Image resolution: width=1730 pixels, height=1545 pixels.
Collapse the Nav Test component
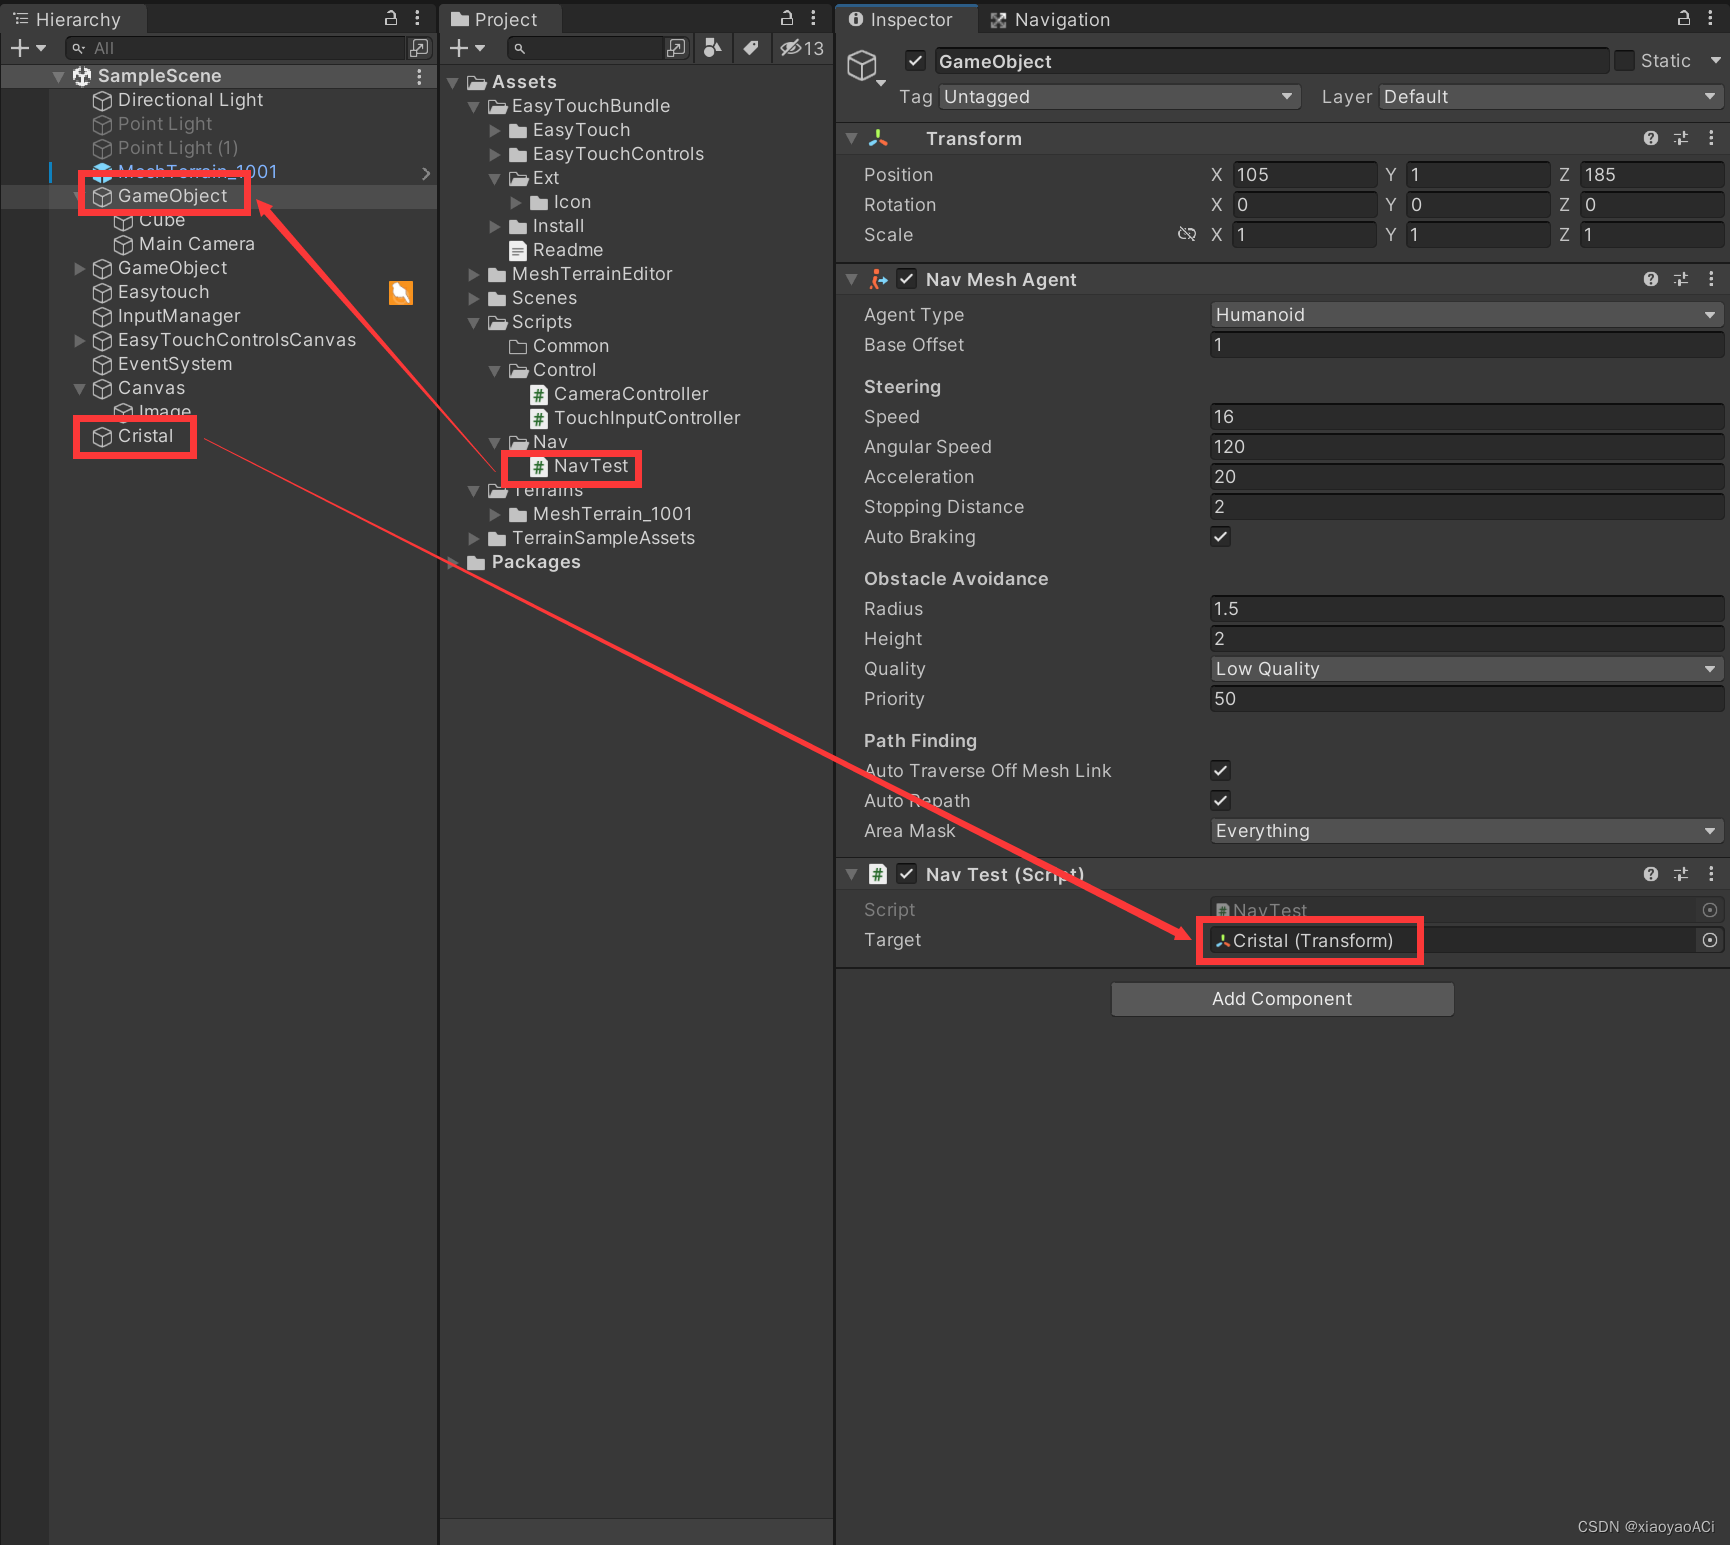pos(852,874)
